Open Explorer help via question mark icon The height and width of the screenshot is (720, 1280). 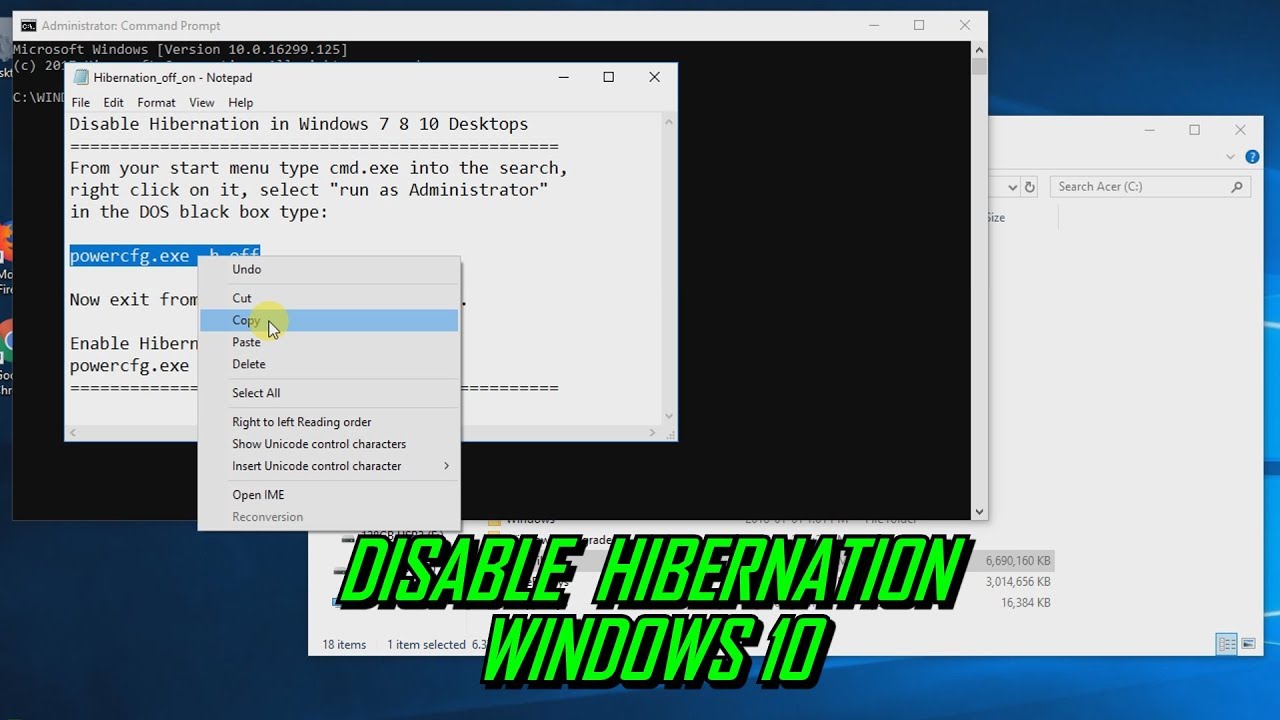click(x=1252, y=157)
